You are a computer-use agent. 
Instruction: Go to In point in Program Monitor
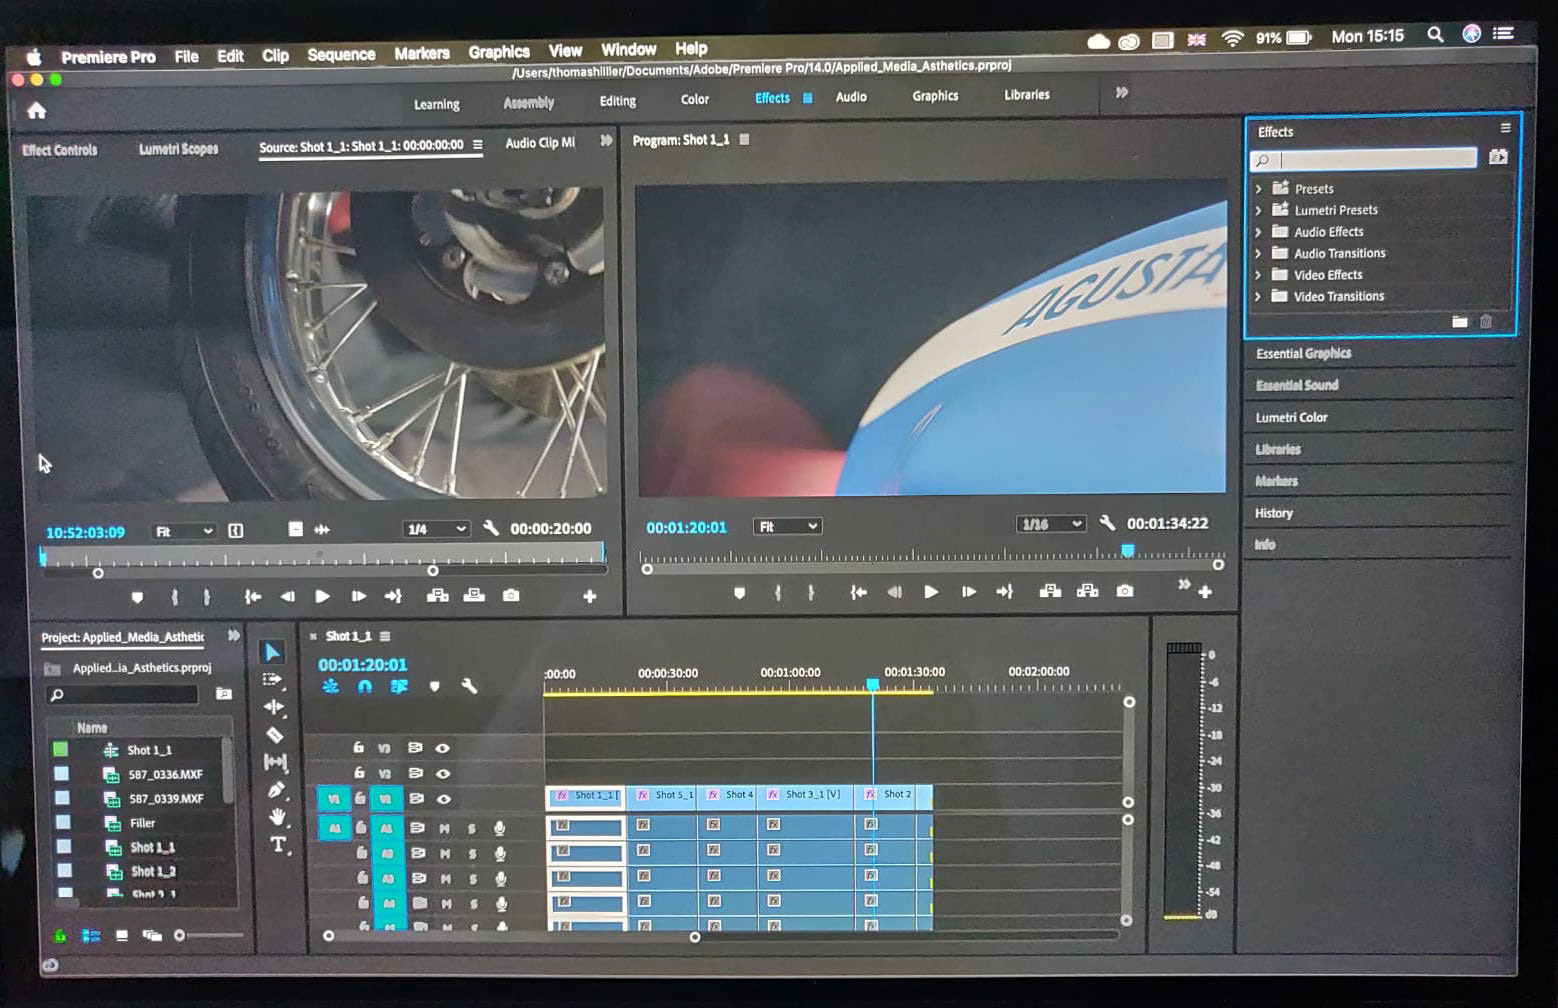coord(857,592)
